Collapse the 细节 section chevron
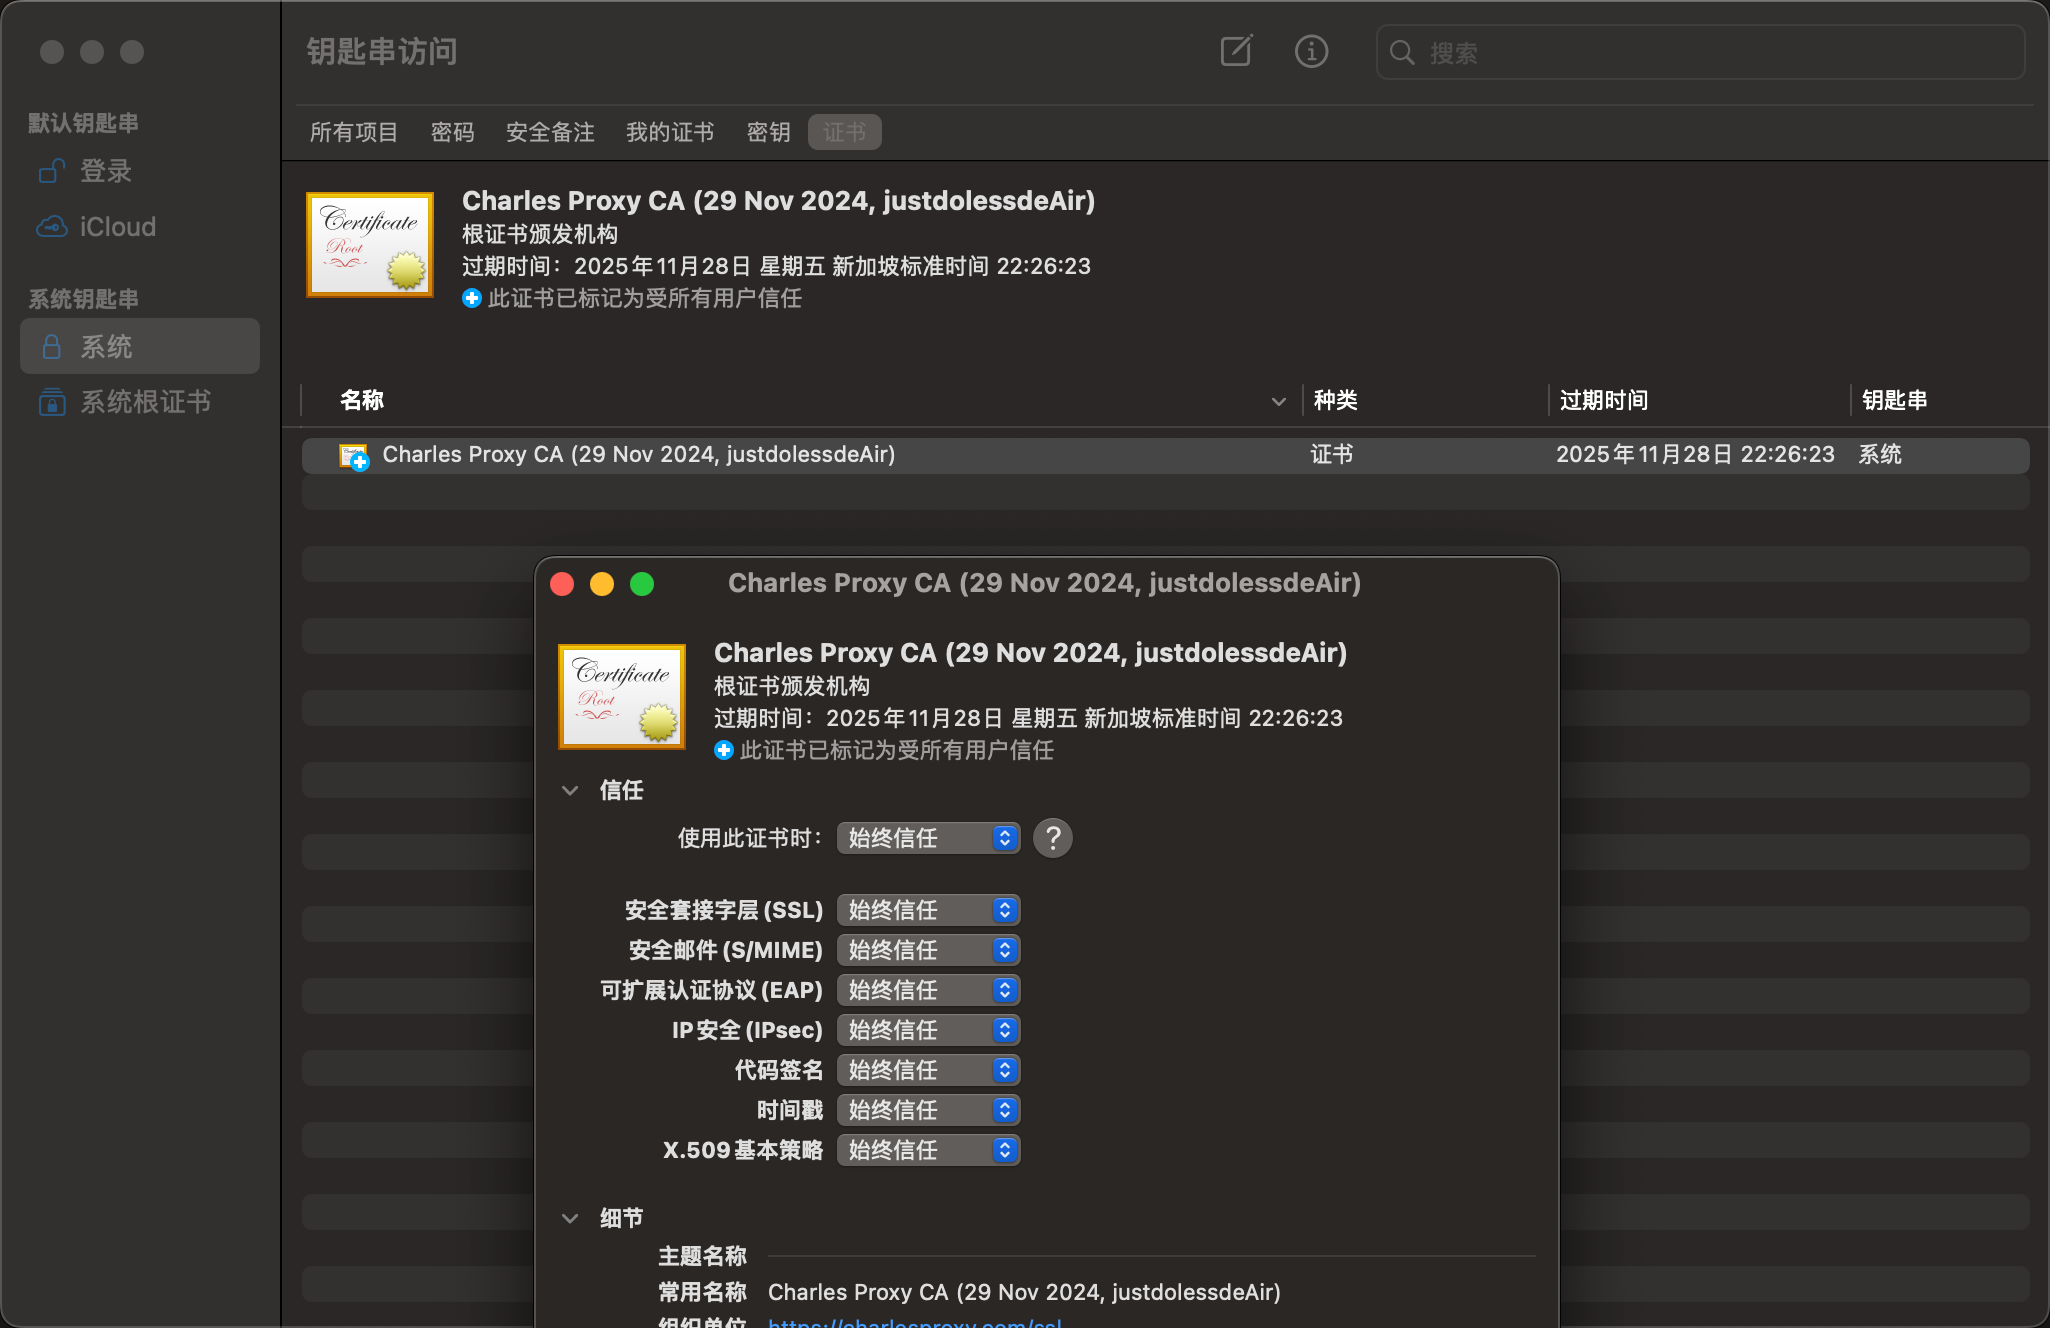The image size is (2050, 1328). tap(570, 1218)
